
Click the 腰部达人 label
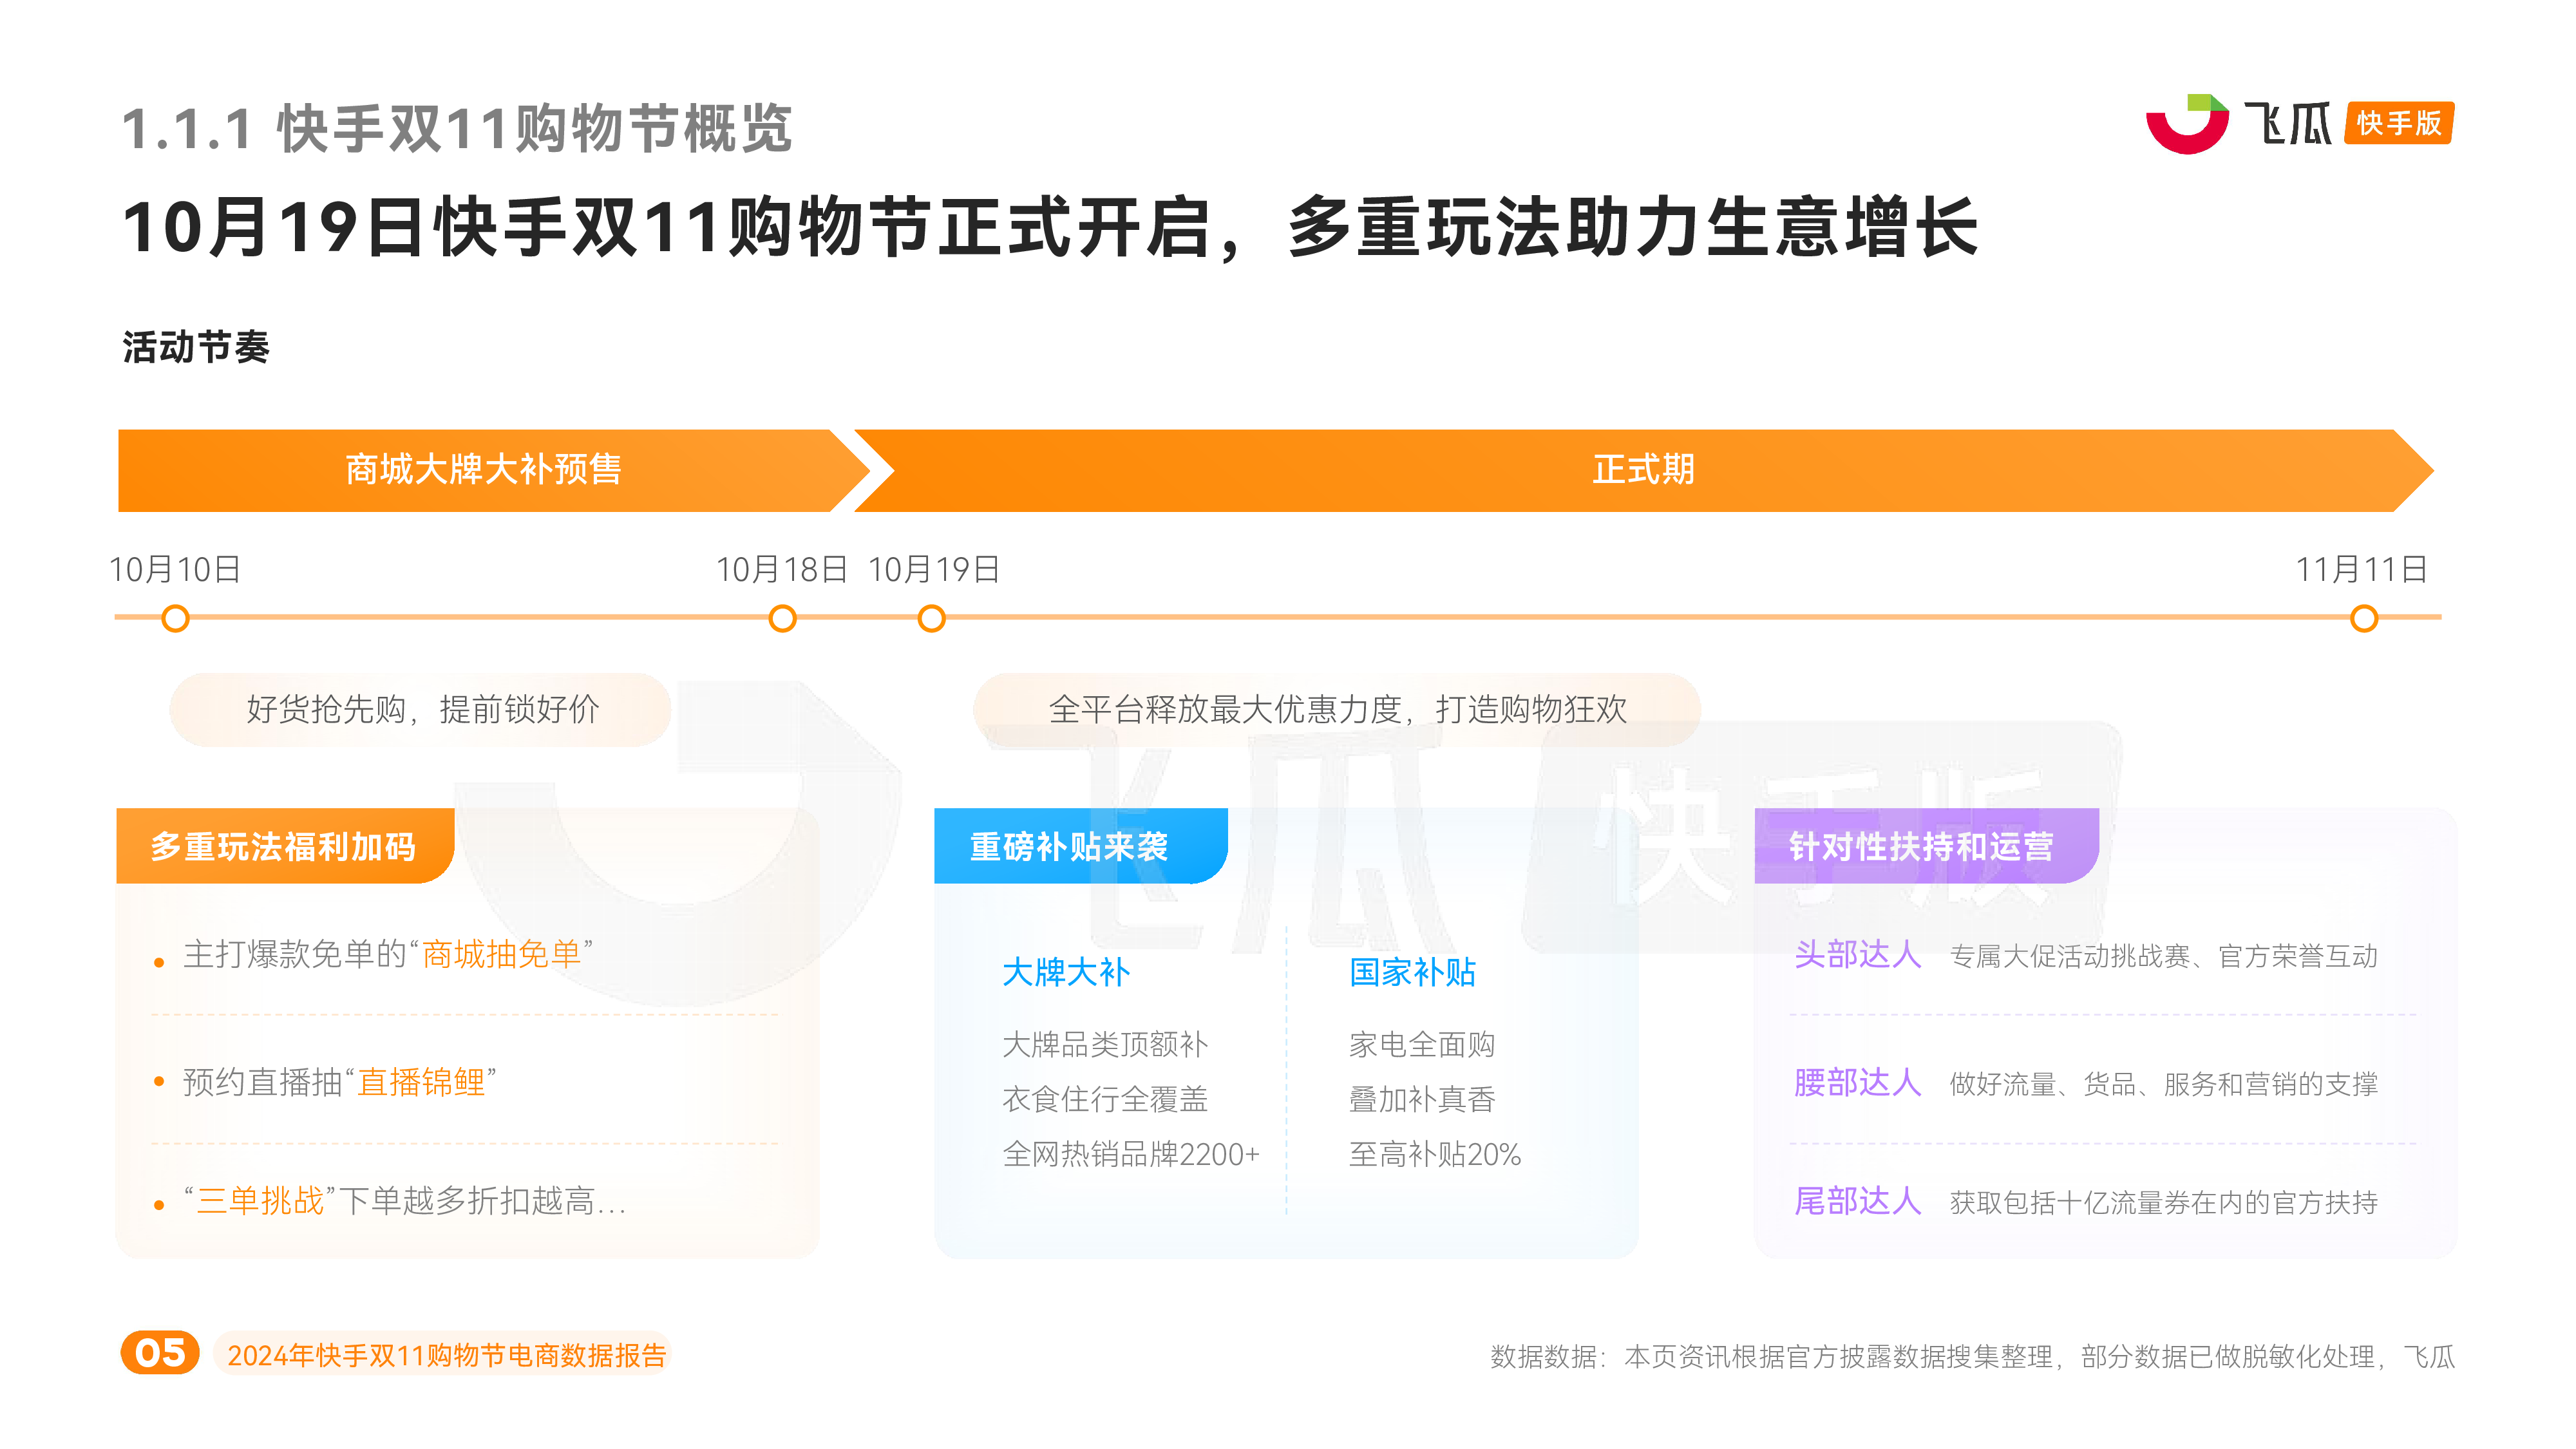point(1858,1083)
